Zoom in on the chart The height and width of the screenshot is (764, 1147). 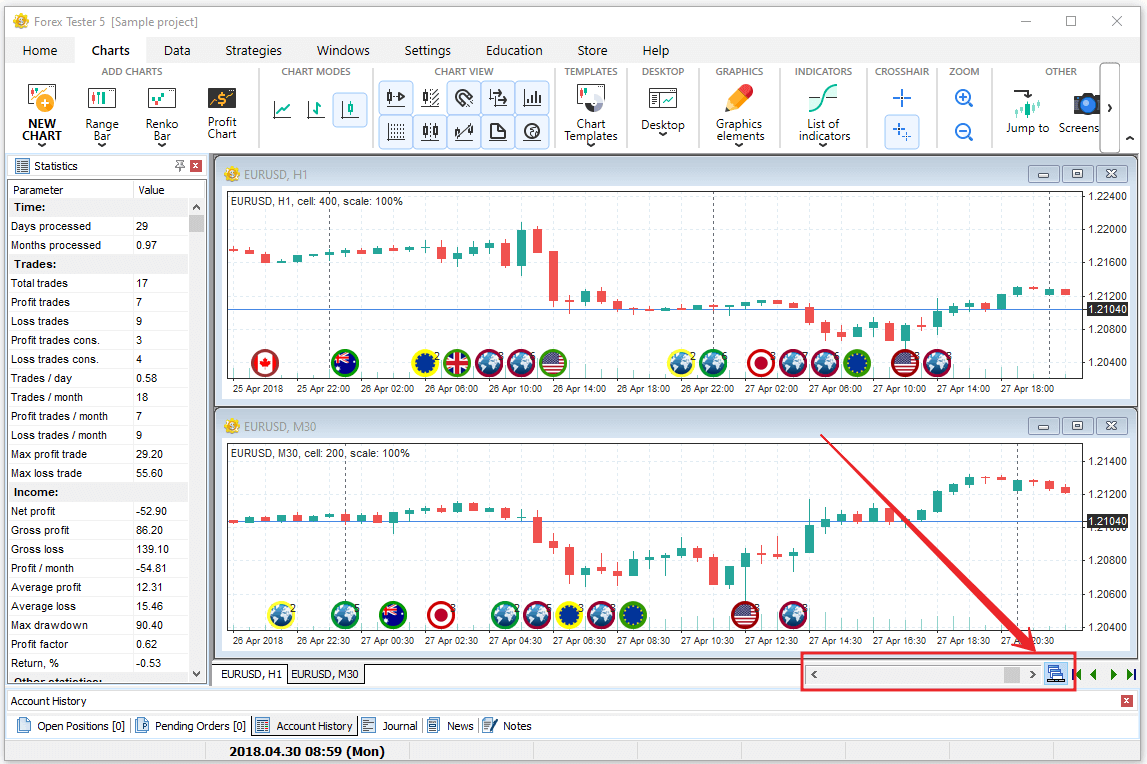click(964, 98)
